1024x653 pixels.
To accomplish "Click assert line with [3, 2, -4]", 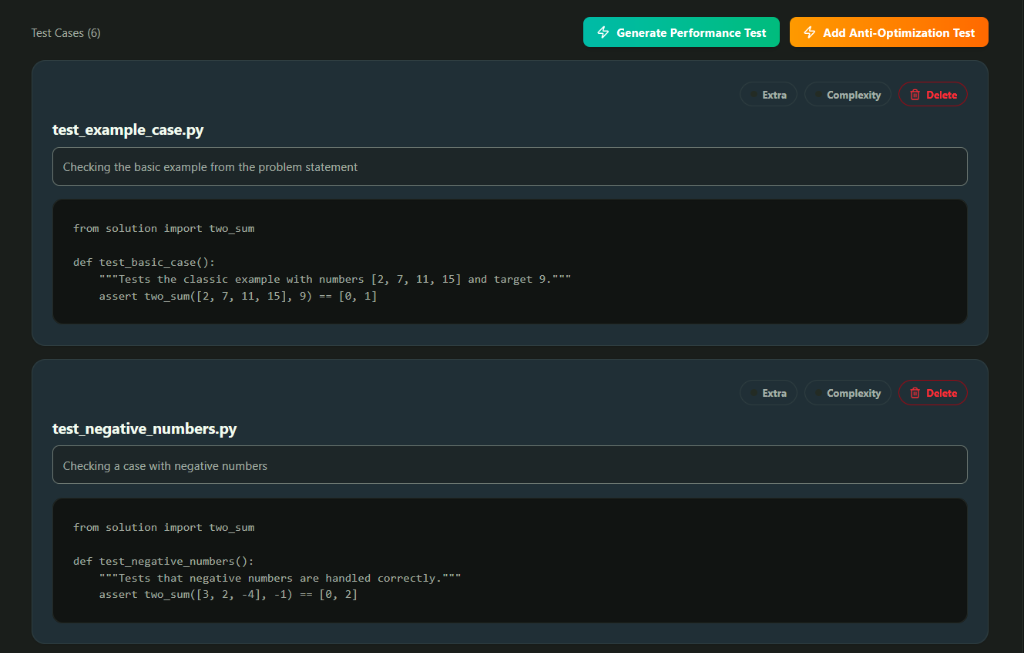I will [x=228, y=595].
